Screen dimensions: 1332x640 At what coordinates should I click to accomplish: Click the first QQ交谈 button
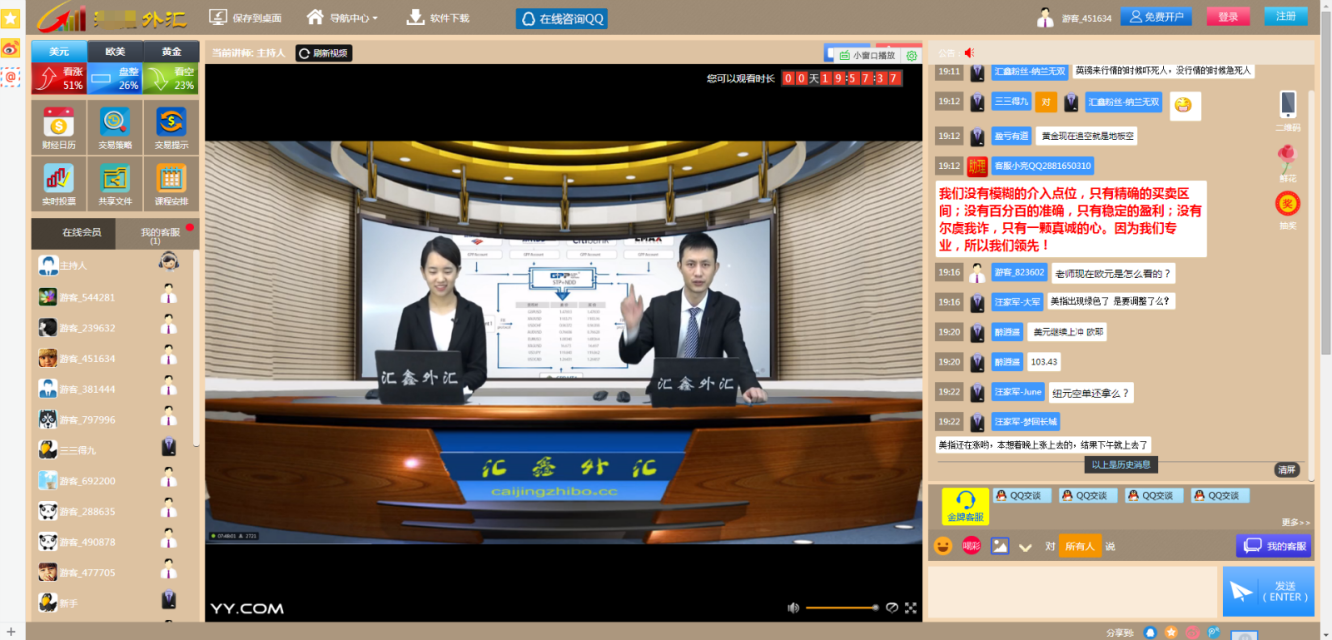point(1022,495)
